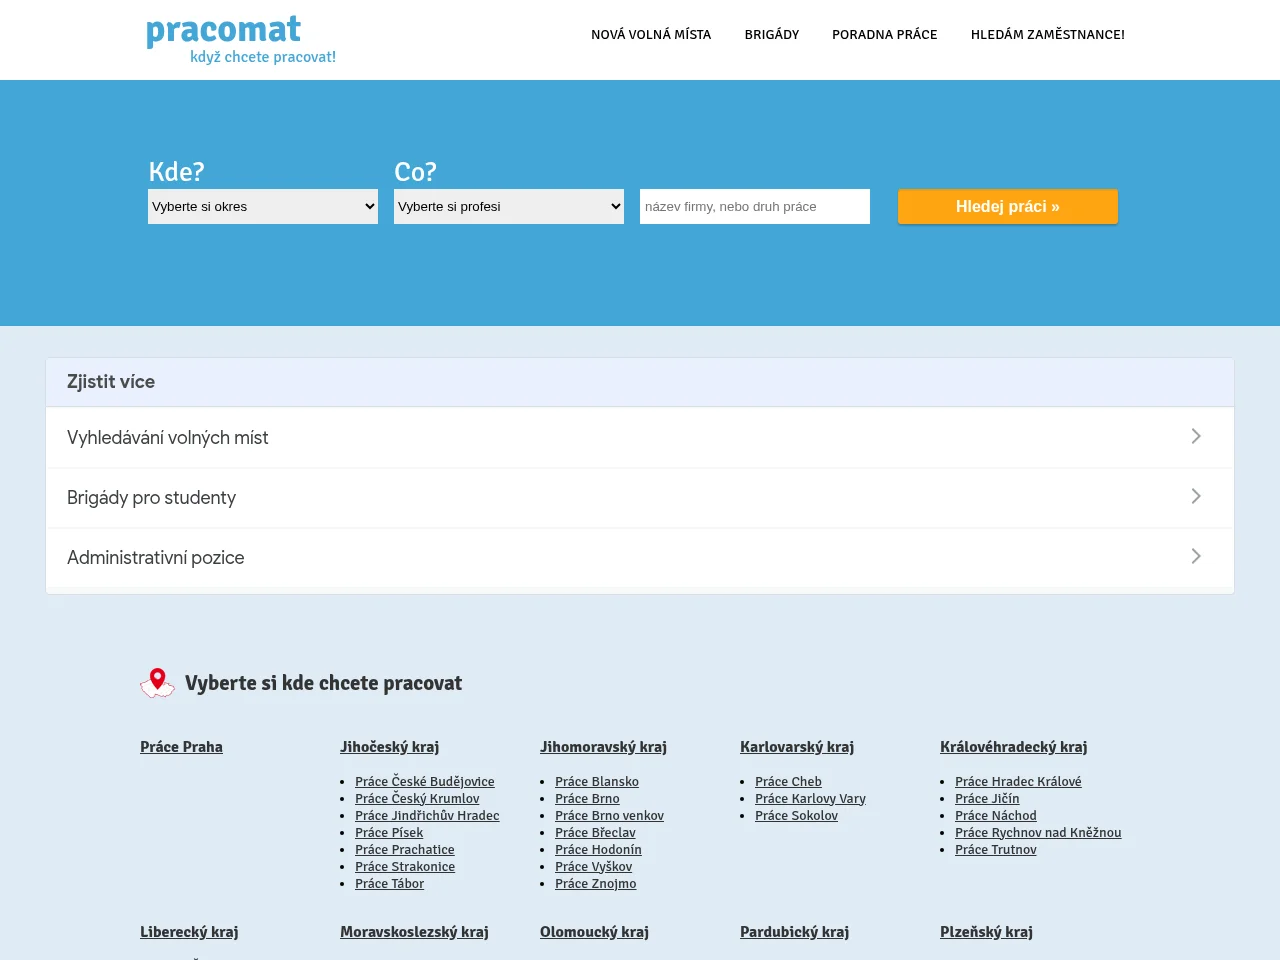Open the Jihočeský kraj heading link

click(x=389, y=747)
